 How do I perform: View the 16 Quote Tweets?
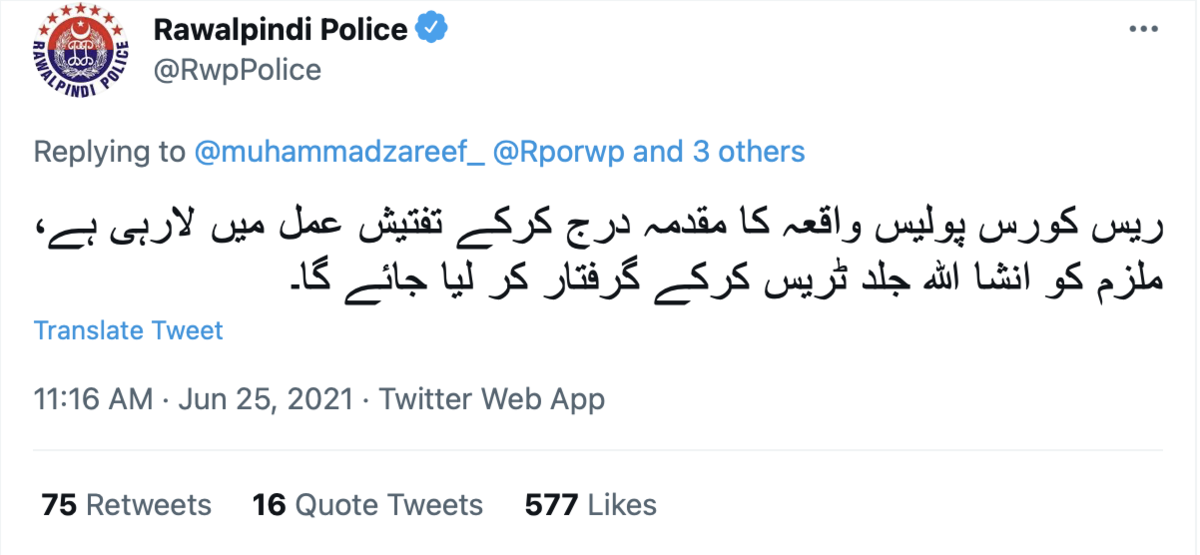click(x=368, y=505)
